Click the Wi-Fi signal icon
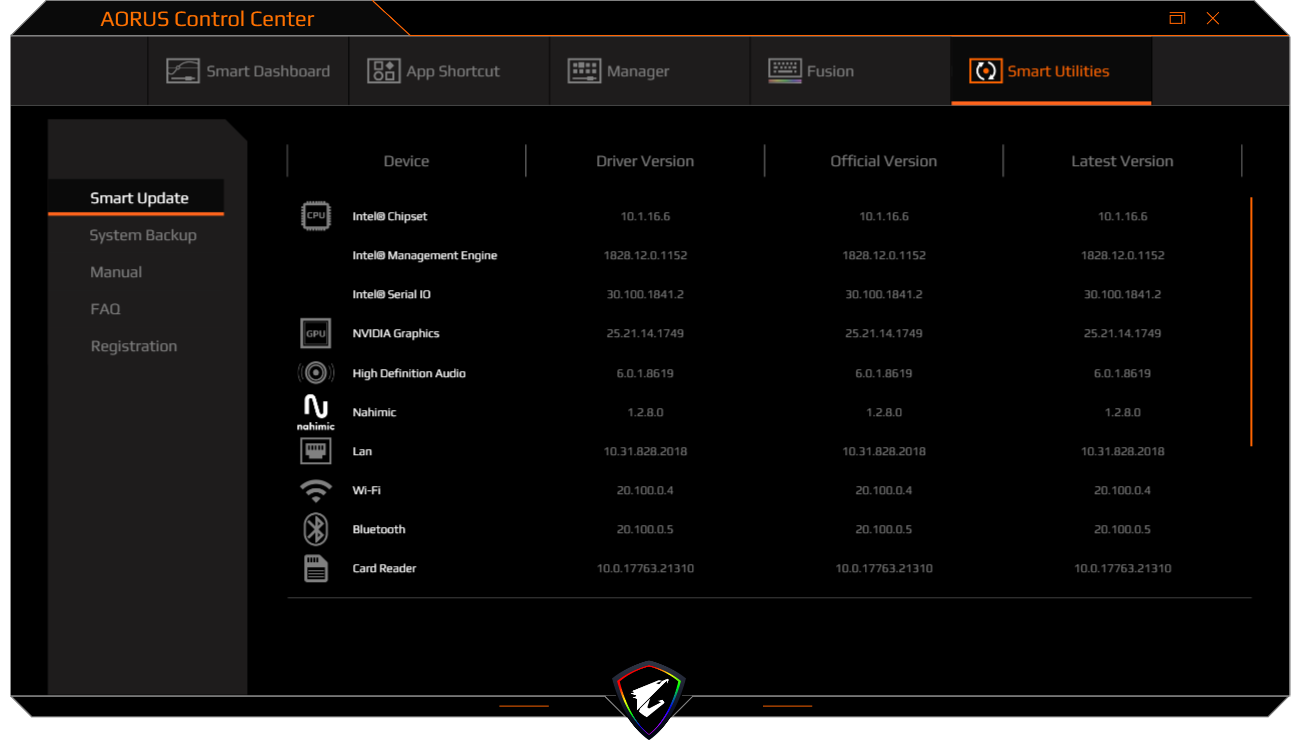The width and height of the screenshot is (1300, 740). coord(316,490)
